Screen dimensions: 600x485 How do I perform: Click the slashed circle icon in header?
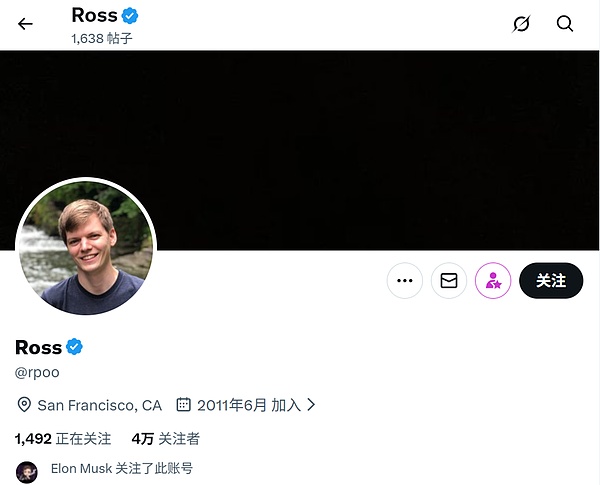[521, 24]
